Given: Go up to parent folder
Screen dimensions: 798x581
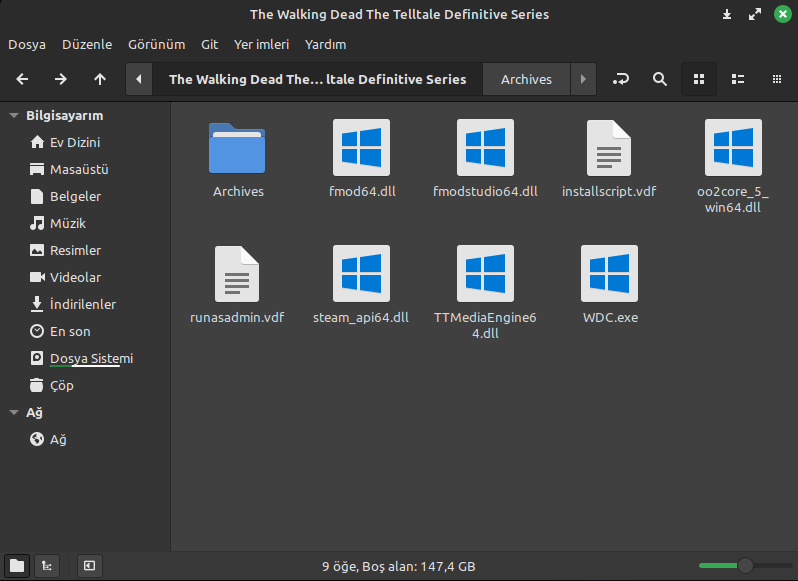Looking at the screenshot, I should (100, 79).
